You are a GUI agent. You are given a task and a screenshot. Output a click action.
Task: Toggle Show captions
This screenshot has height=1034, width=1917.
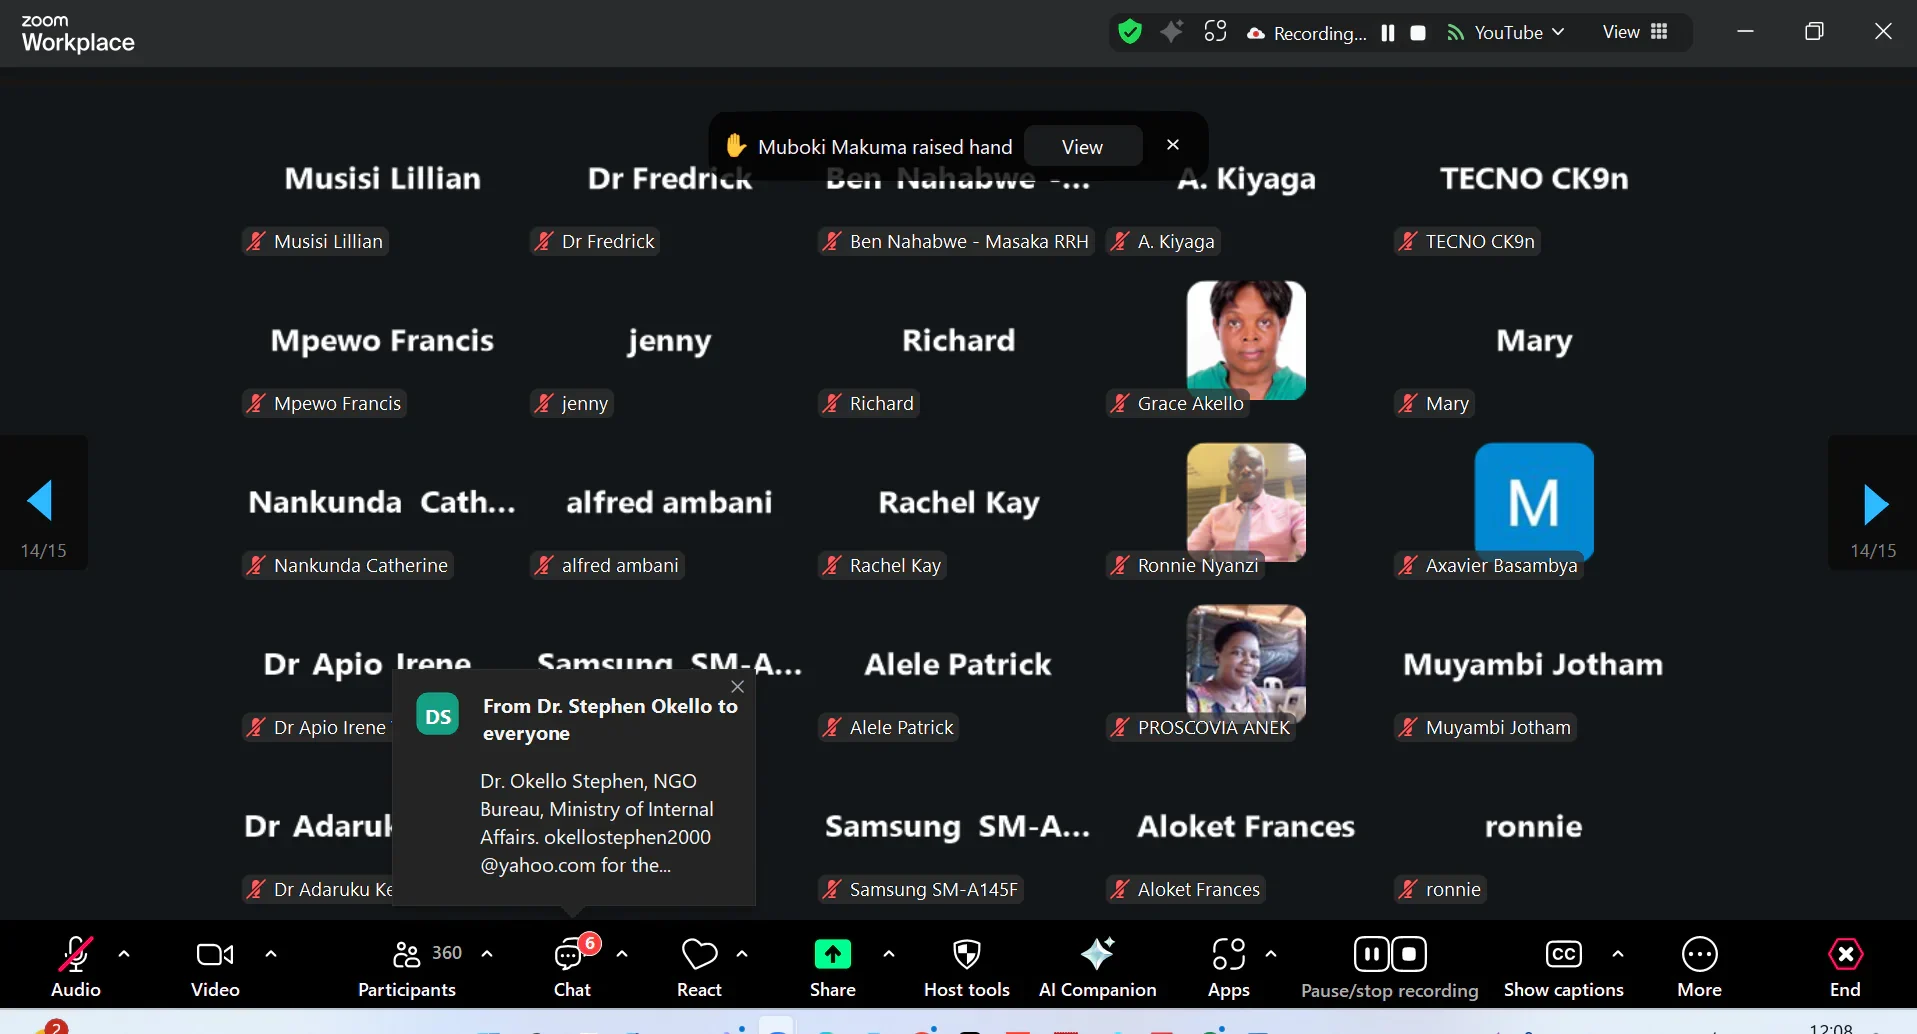[1563, 967]
